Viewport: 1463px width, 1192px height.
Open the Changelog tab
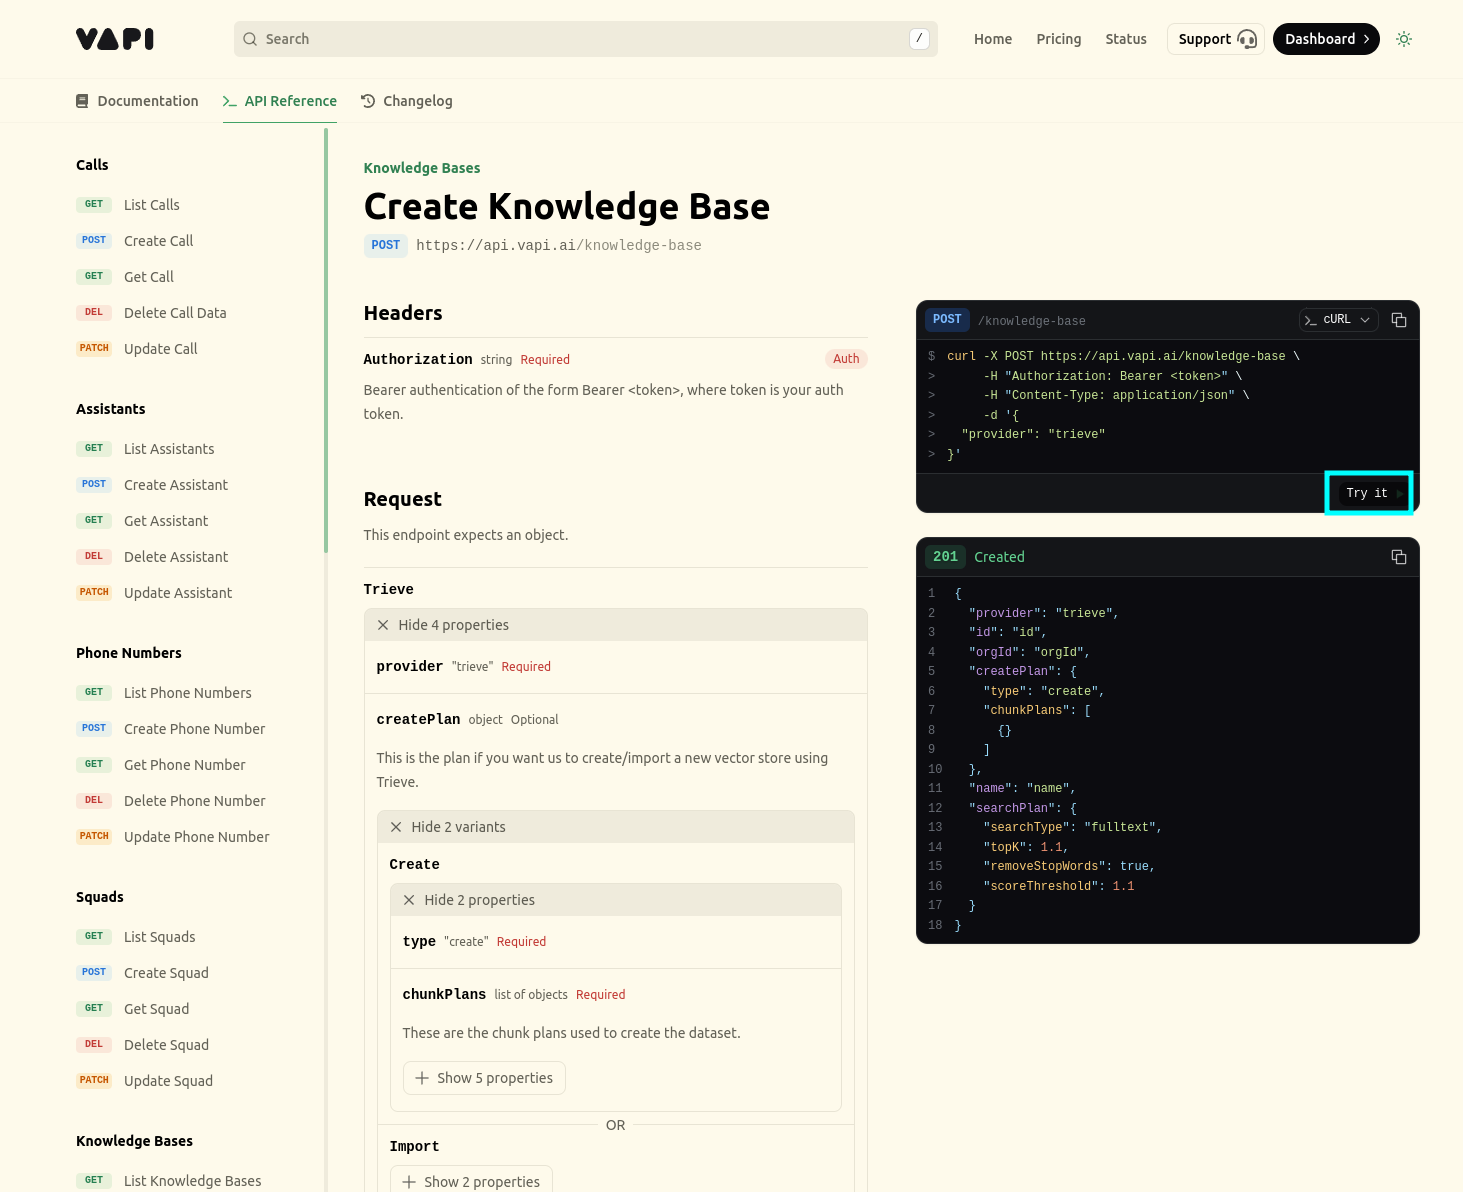pos(407,101)
